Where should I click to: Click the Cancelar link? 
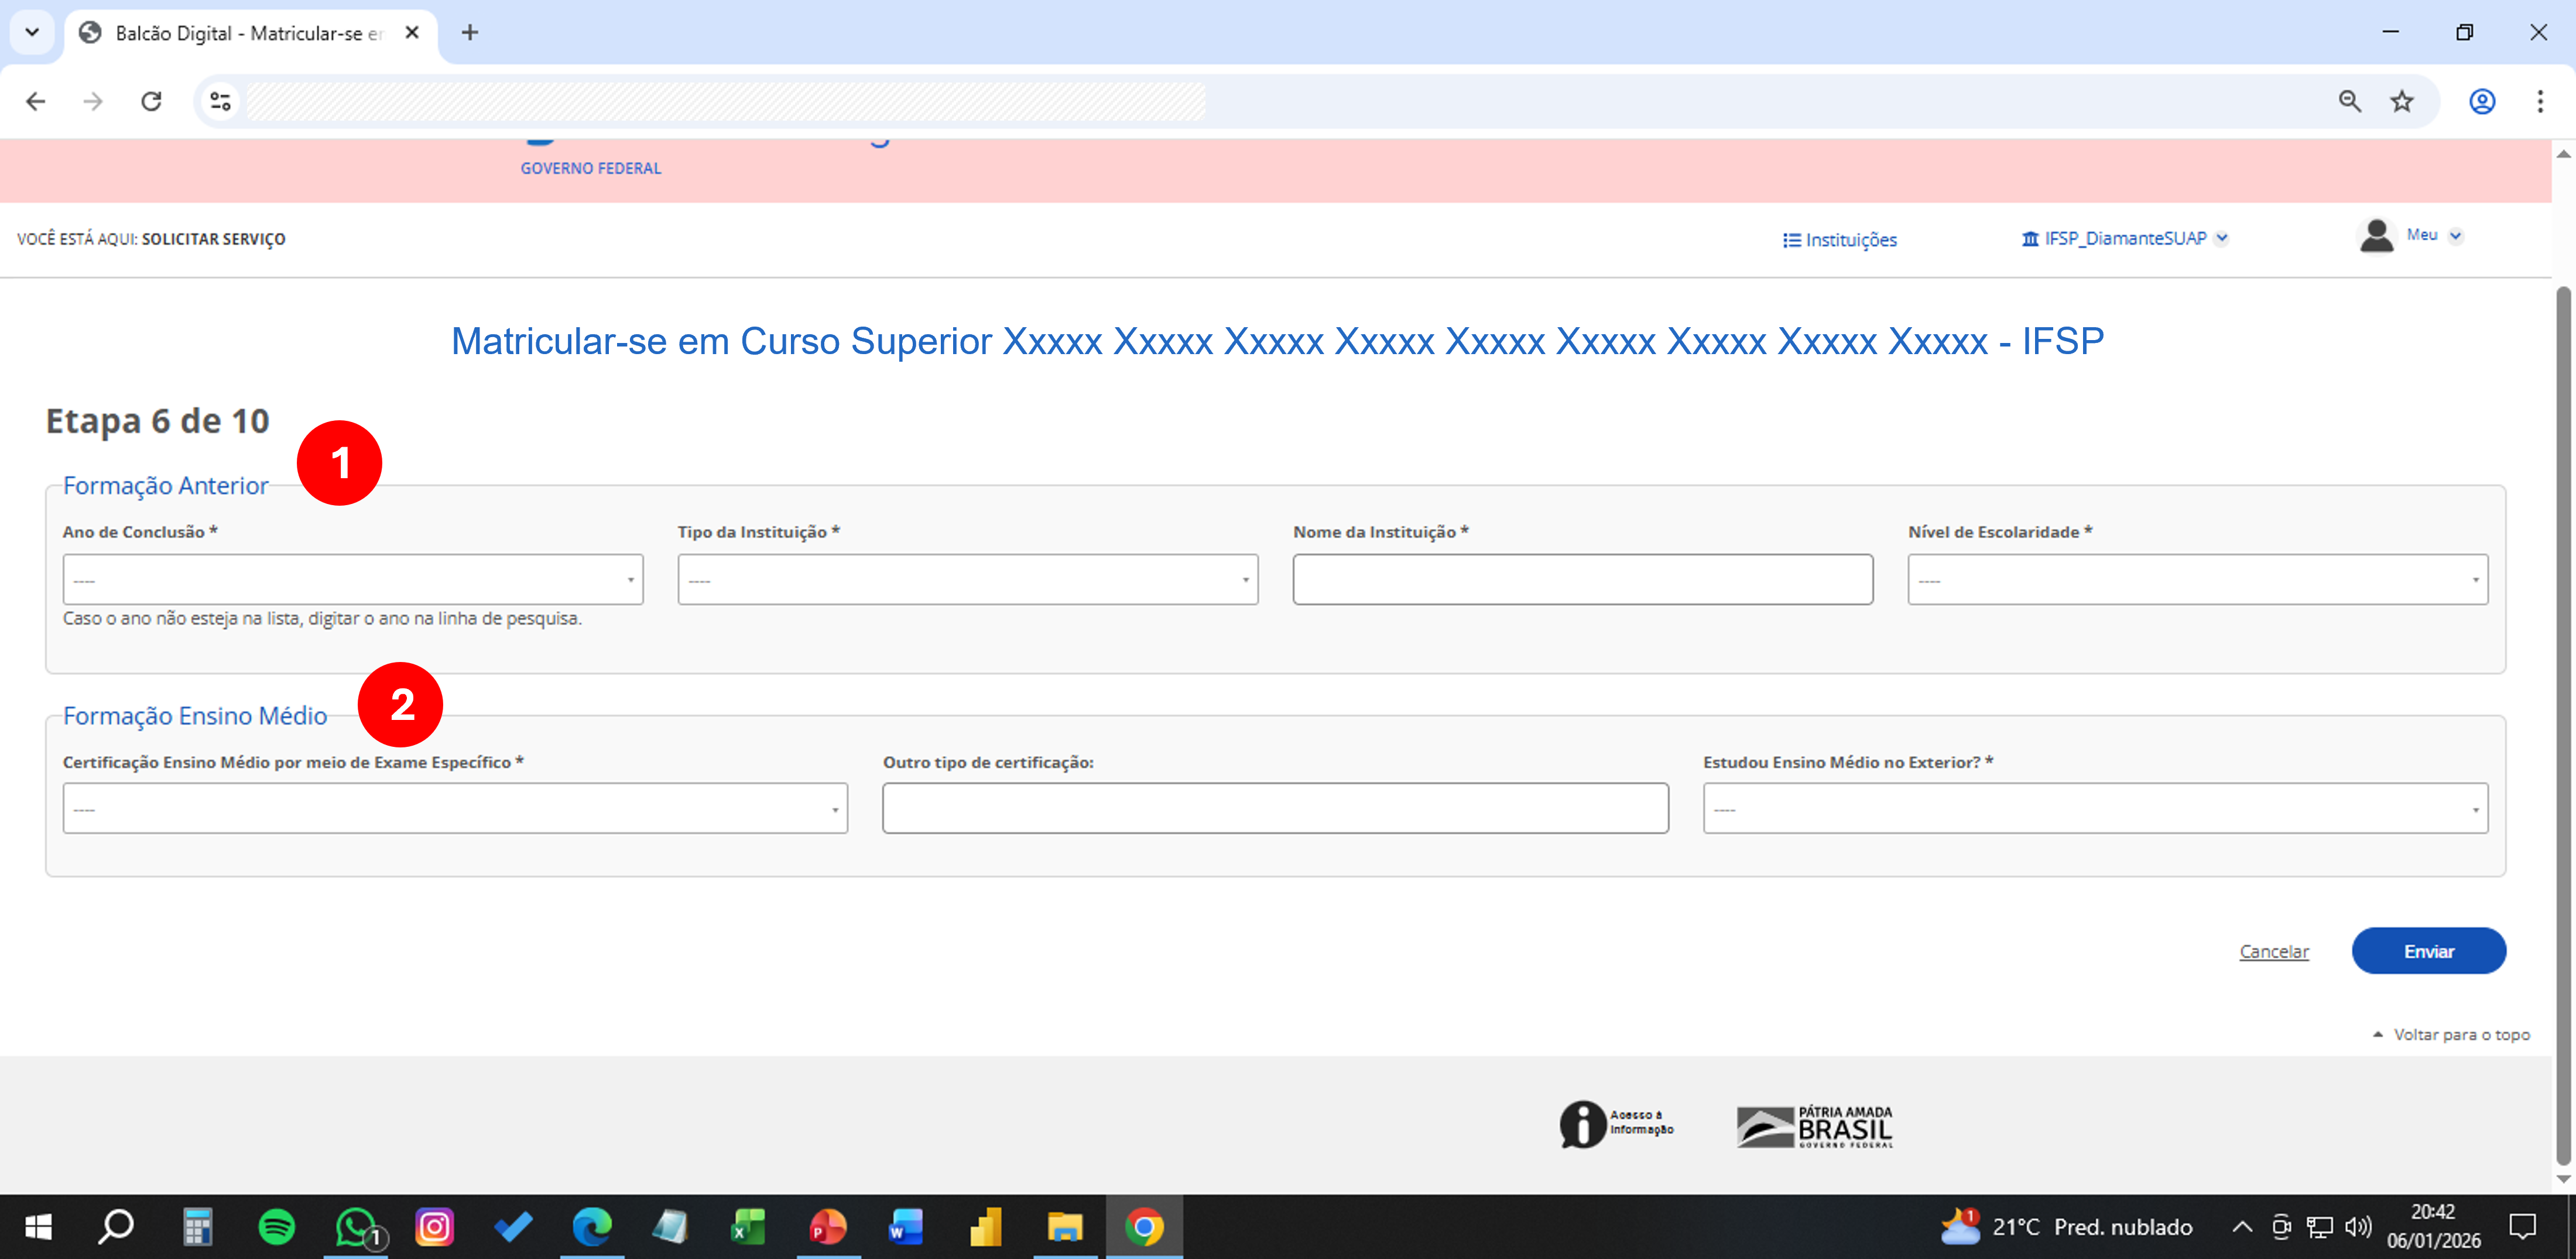pos(2274,951)
